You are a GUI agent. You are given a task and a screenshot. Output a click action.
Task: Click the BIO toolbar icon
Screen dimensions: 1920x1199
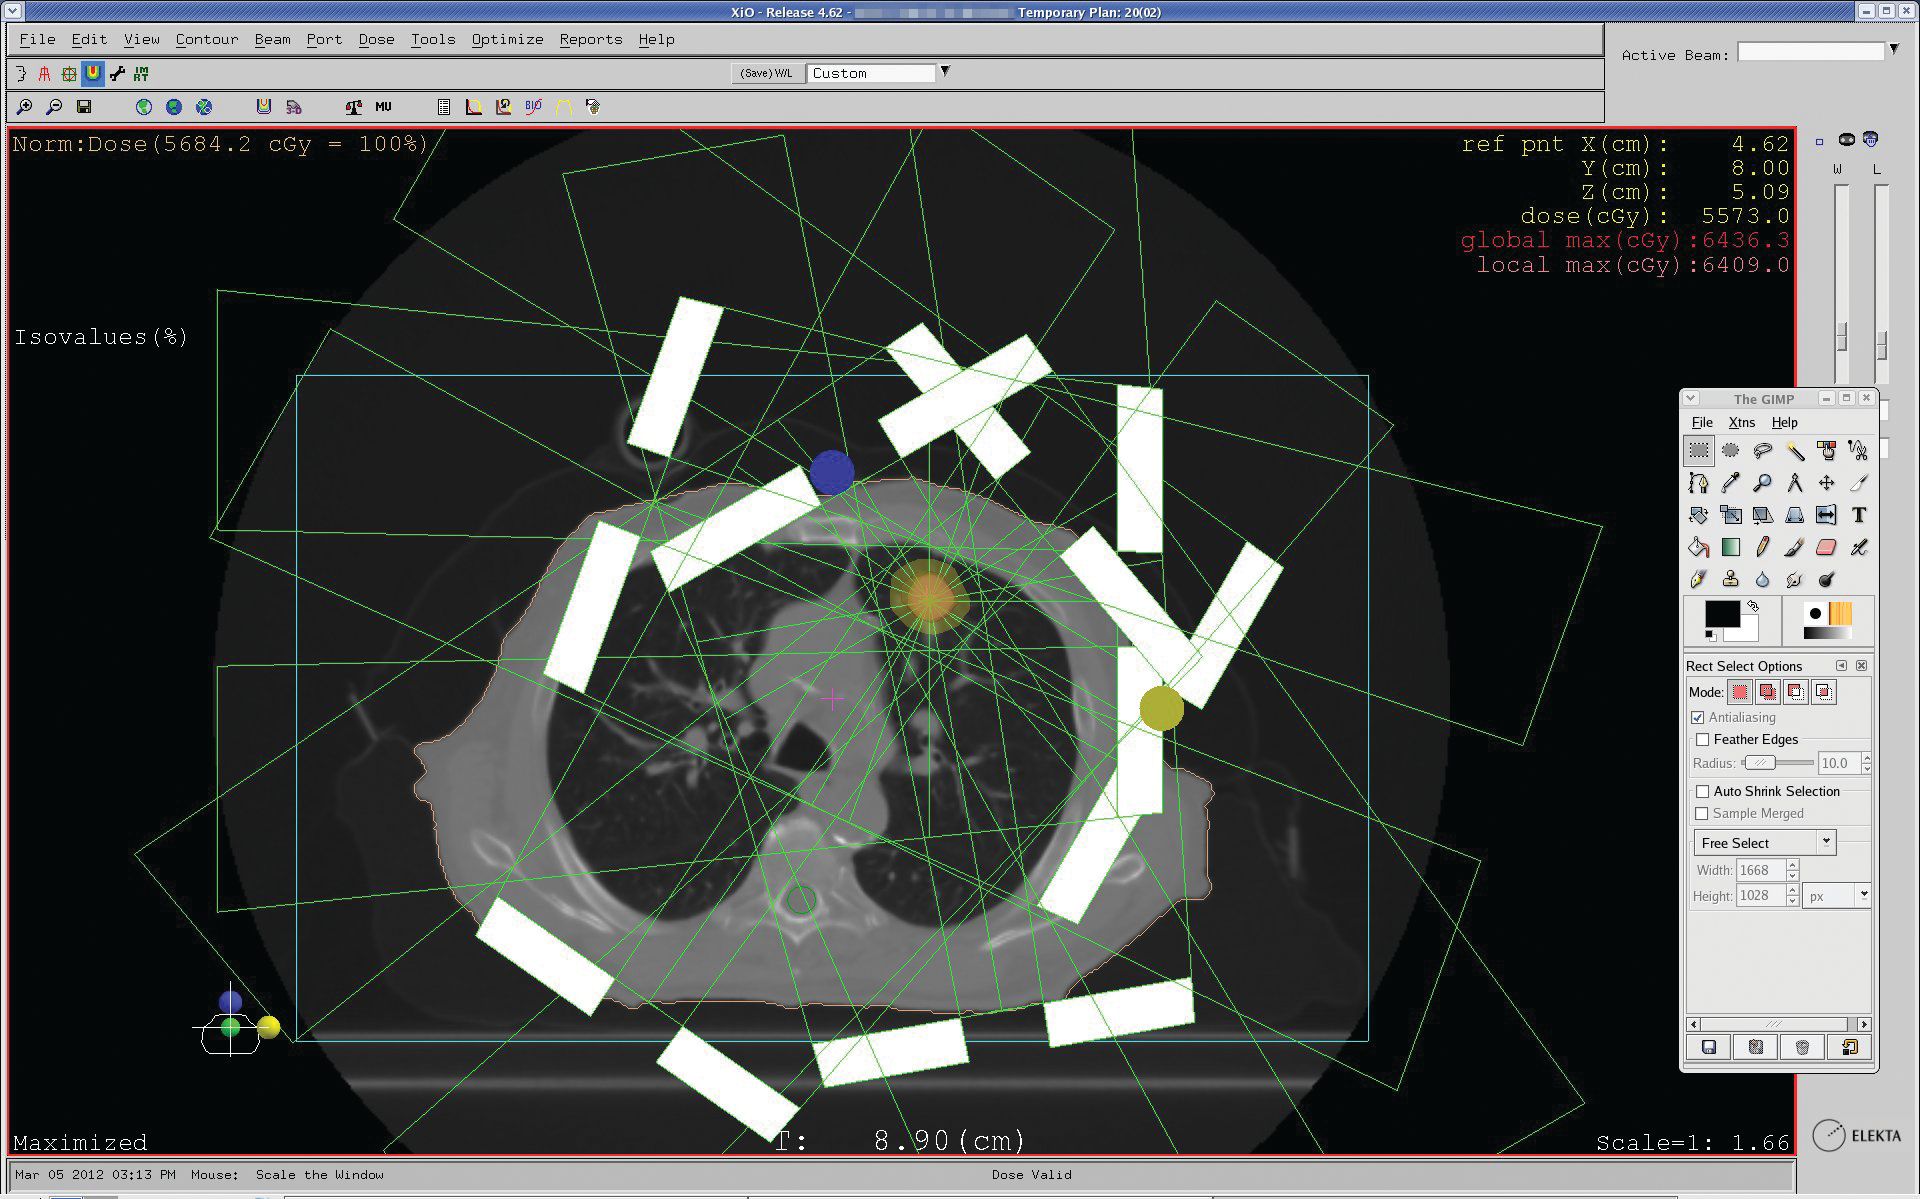(534, 106)
